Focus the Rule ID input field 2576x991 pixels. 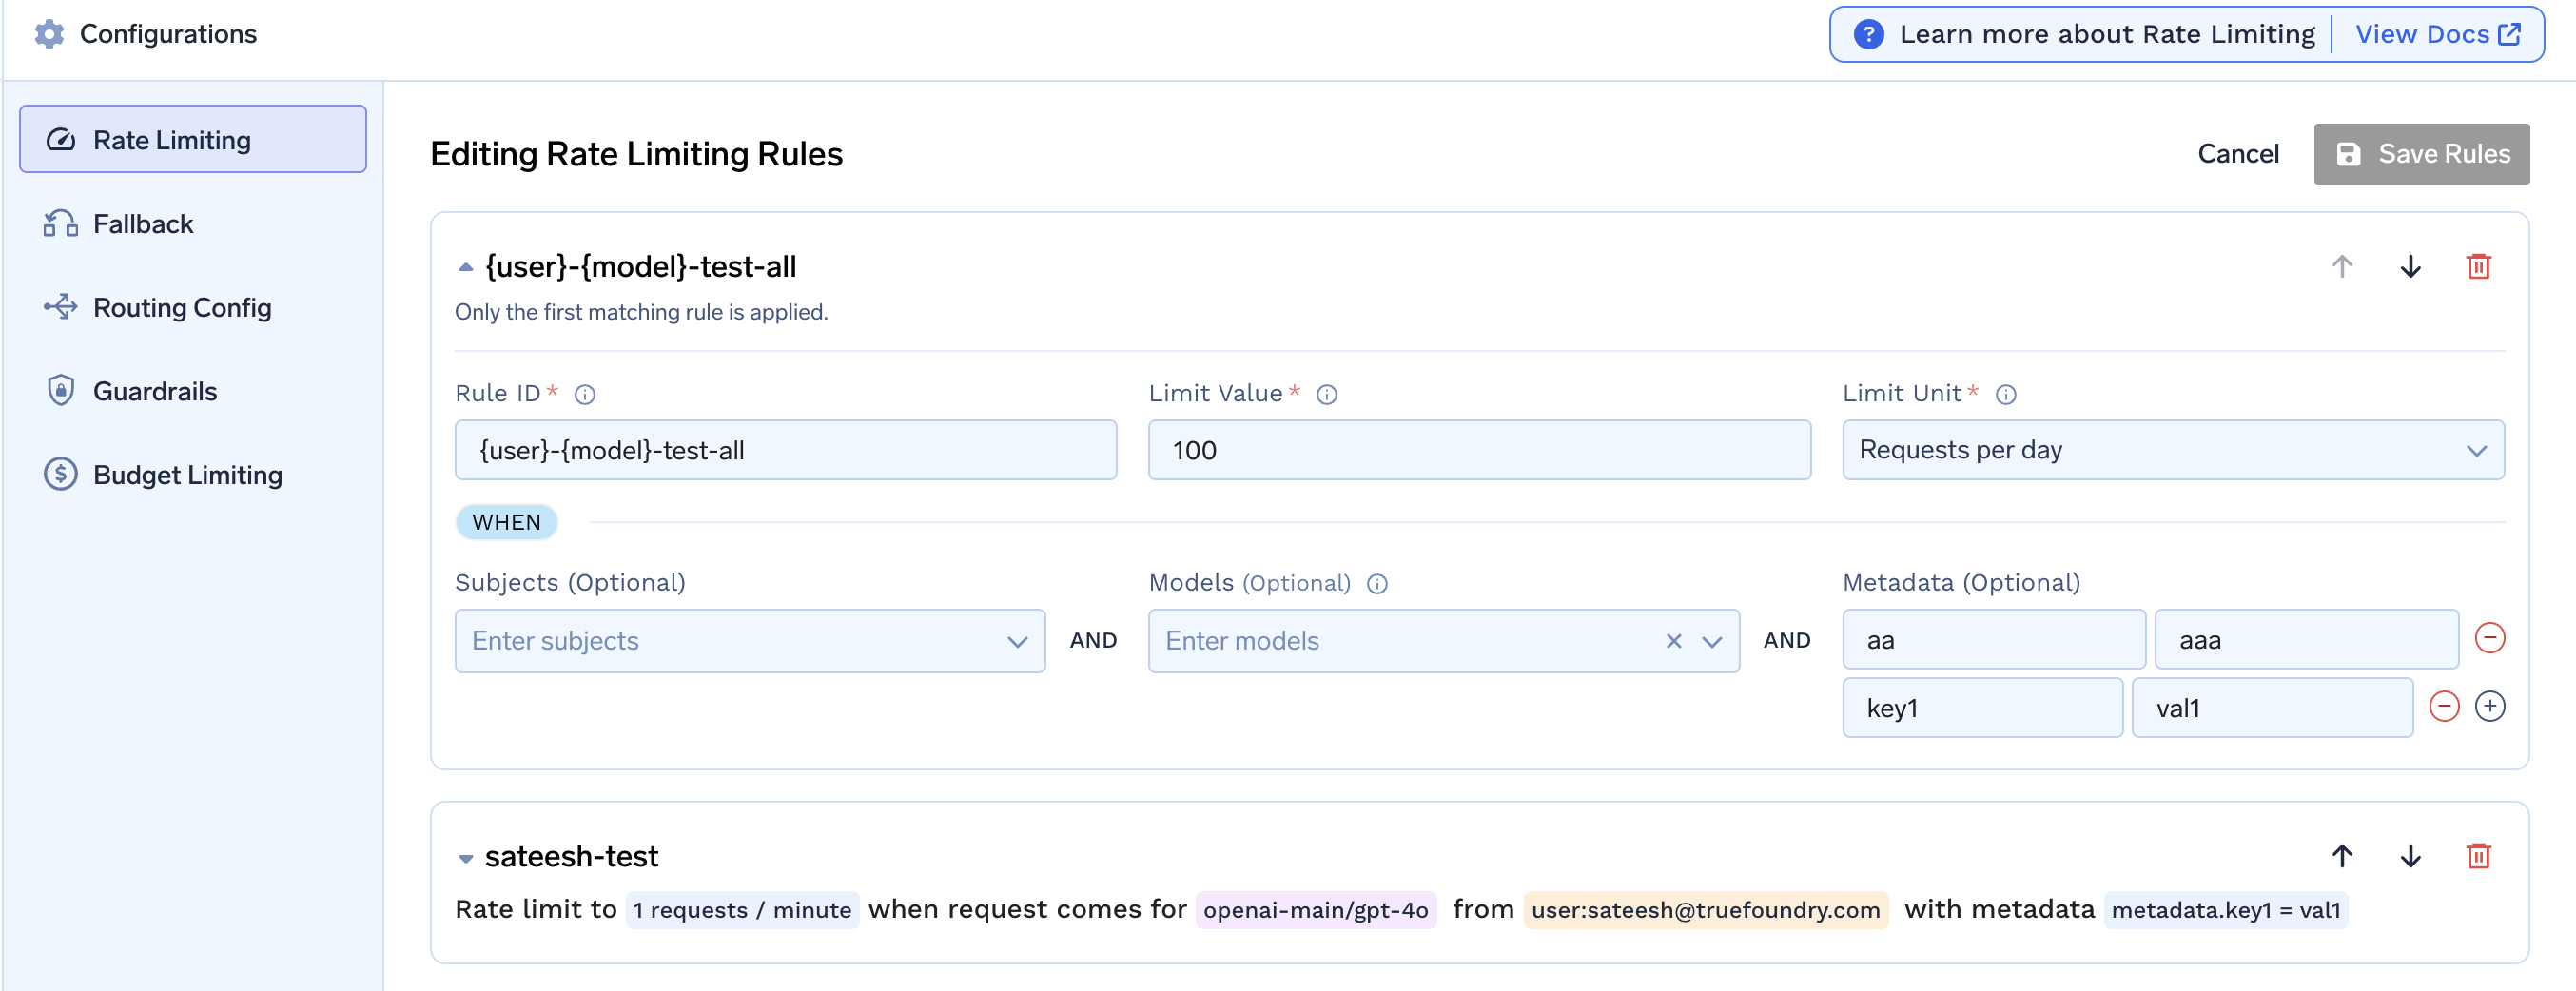pos(786,450)
